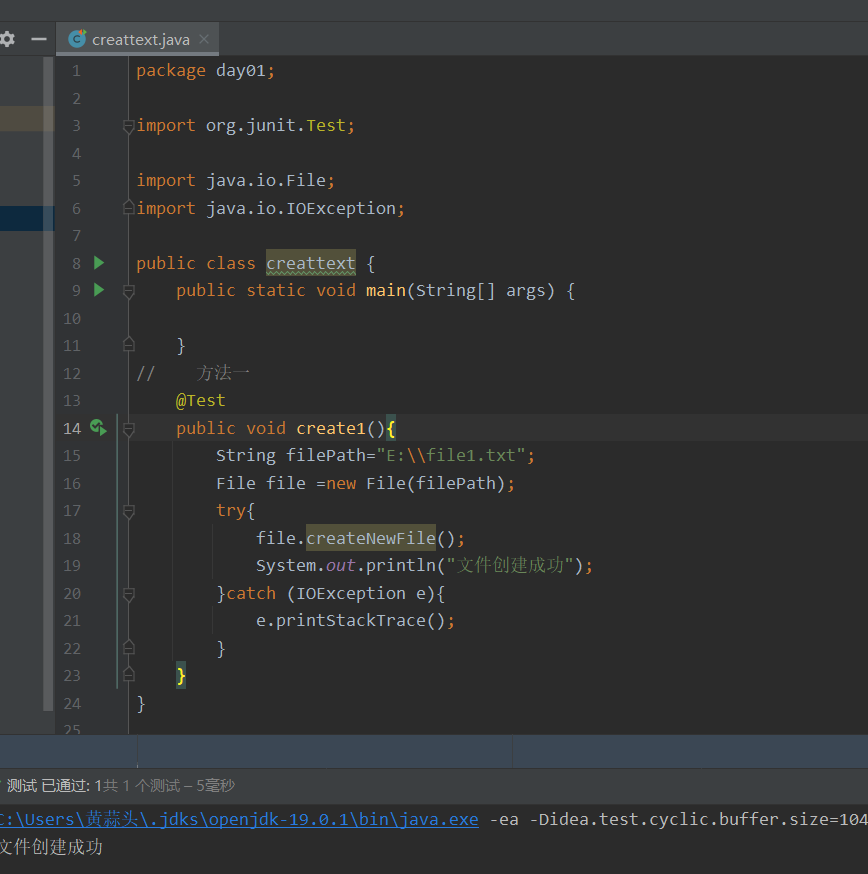Screen dimensions: 868x874
Task: Collapse the catch block at line 20
Action: point(128,594)
